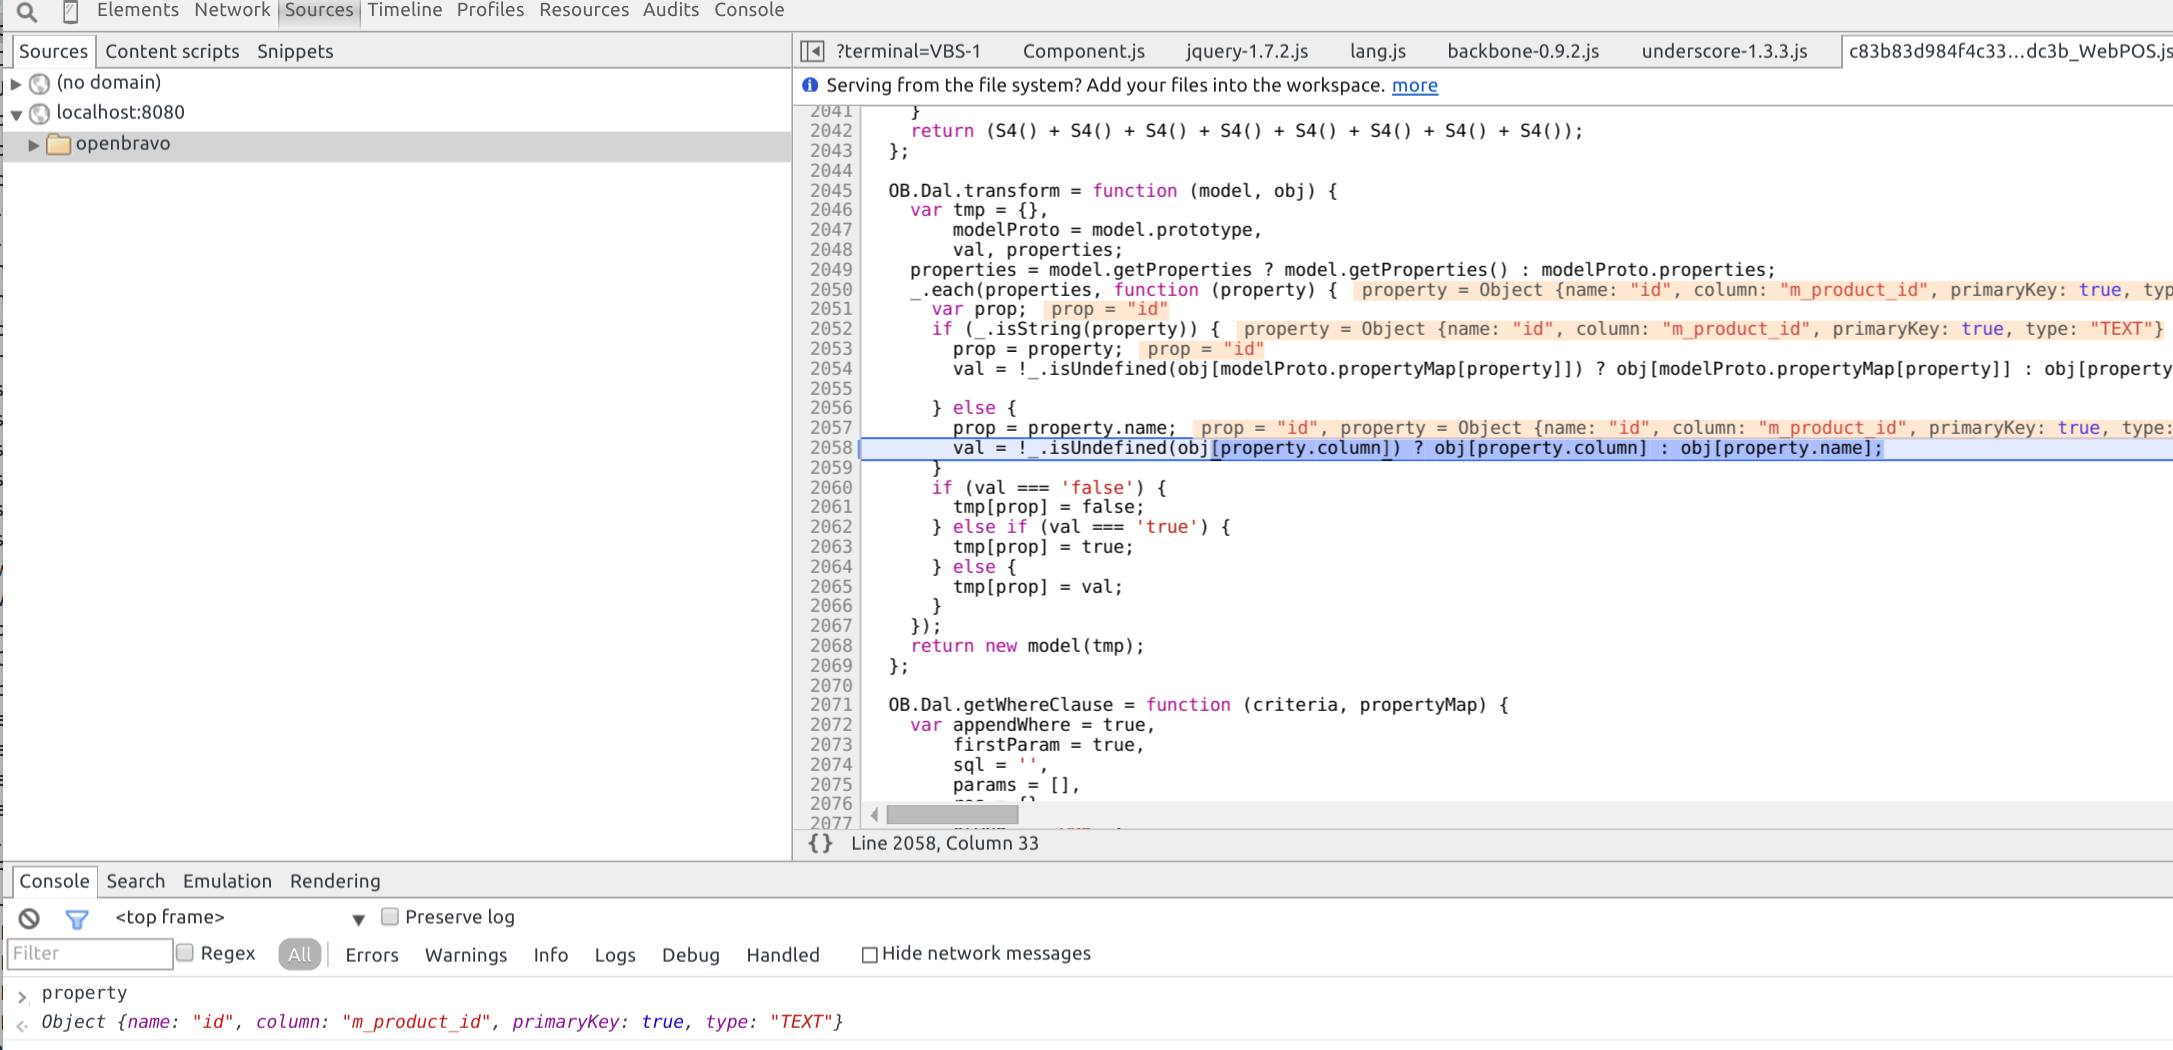Toggle the console filter funnel icon

coord(76,918)
